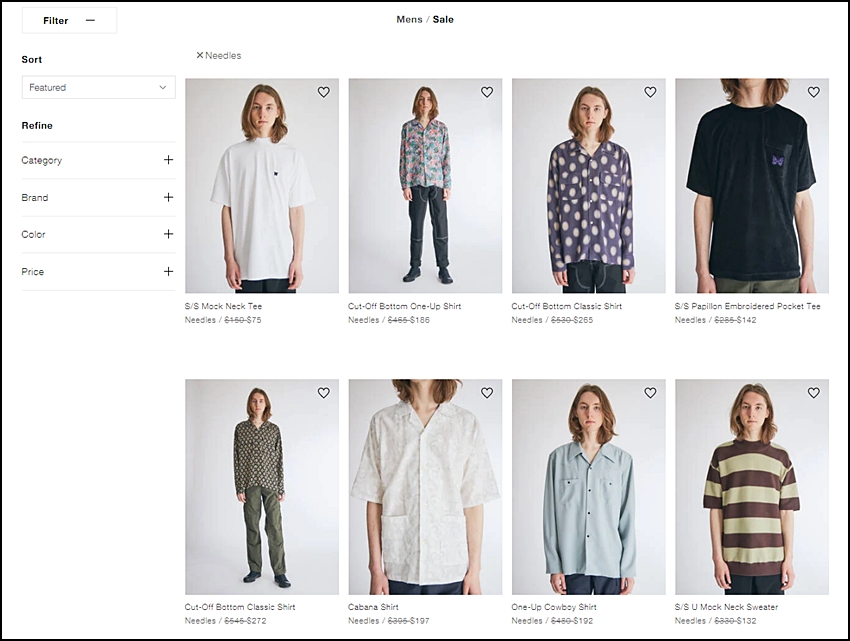The width and height of the screenshot is (850, 641).
Task: Expand the Brand refine section
Action: coord(98,197)
